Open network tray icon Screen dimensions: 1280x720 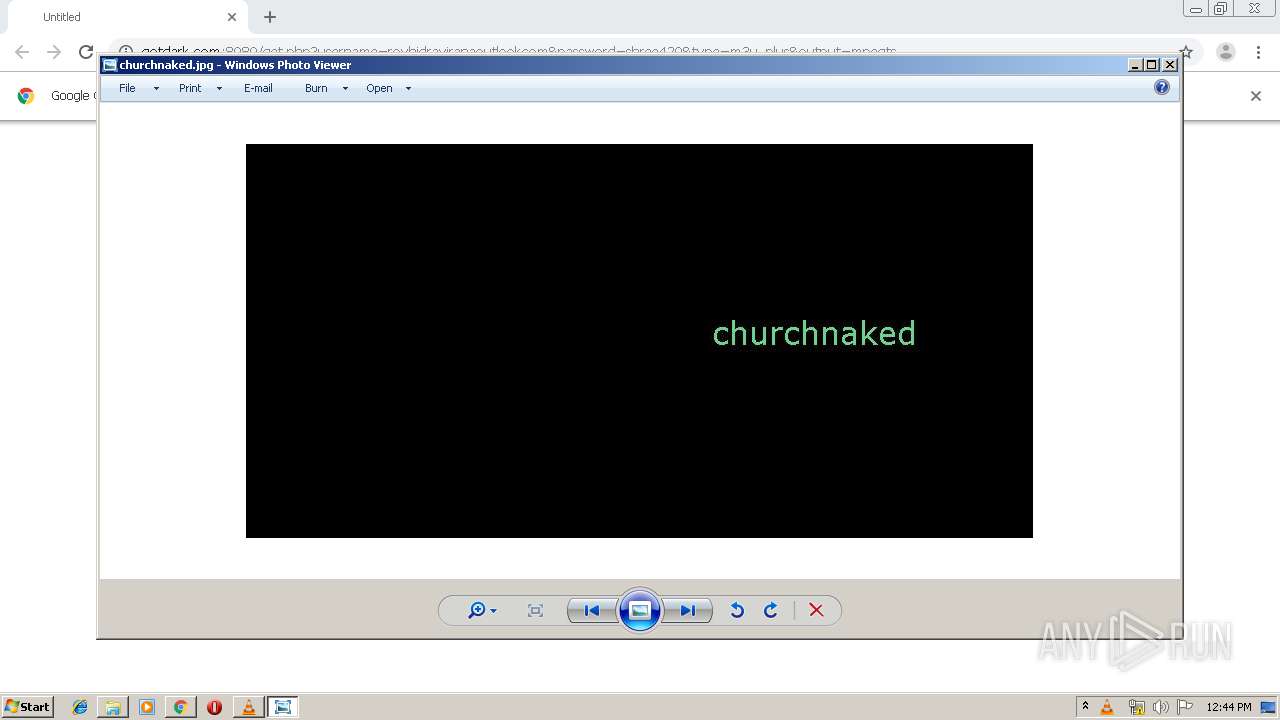tap(1136, 707)
